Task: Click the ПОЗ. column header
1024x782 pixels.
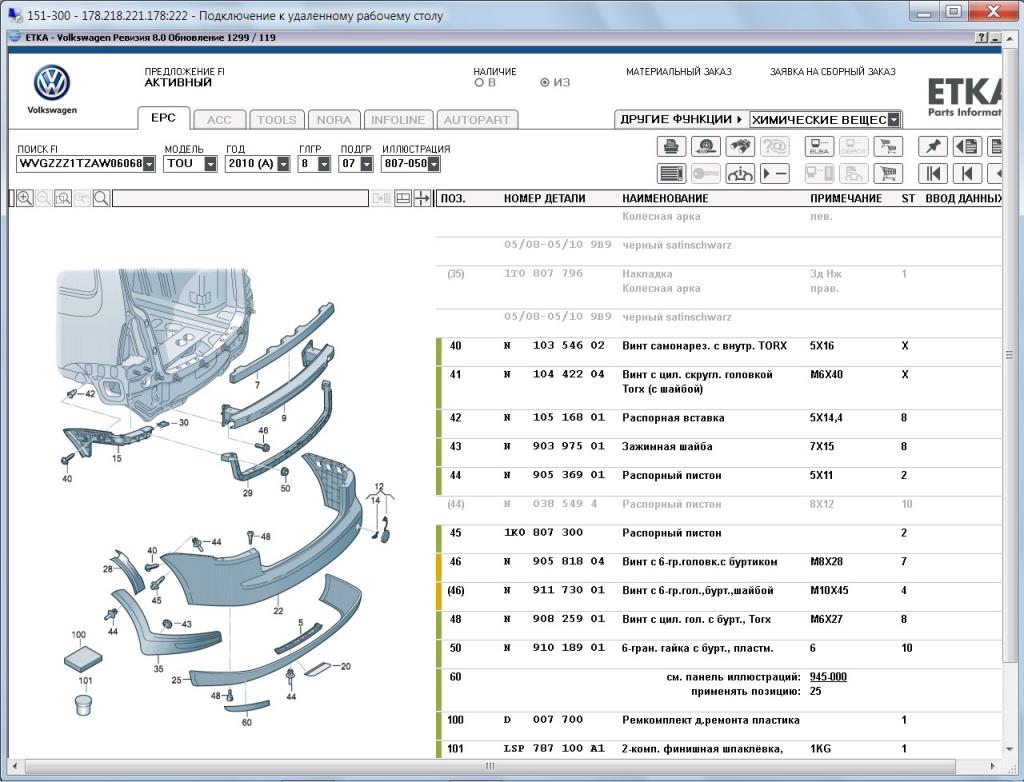Action: point(453,199)
